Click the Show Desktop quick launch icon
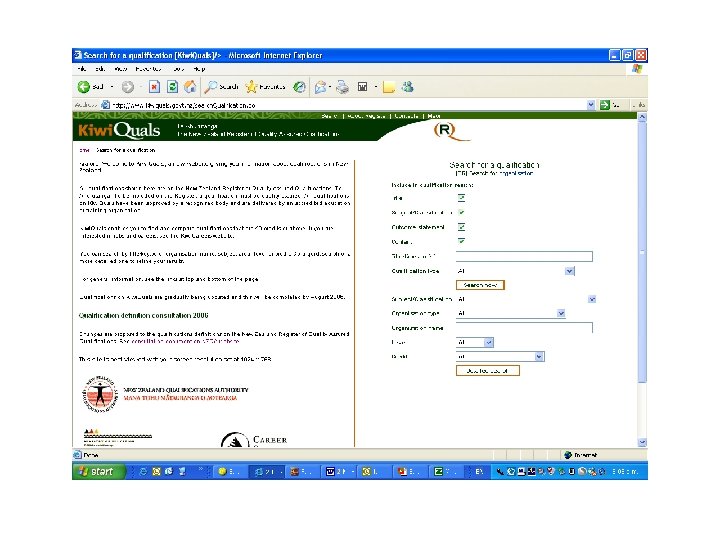The height and width of the screenshot is (540, 720). pos(182,472)
